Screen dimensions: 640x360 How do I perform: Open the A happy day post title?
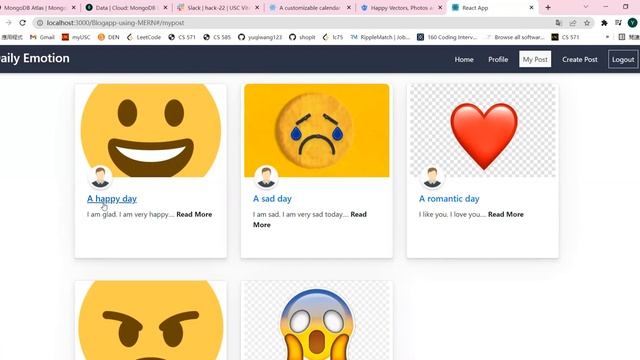tap(112, 199)
